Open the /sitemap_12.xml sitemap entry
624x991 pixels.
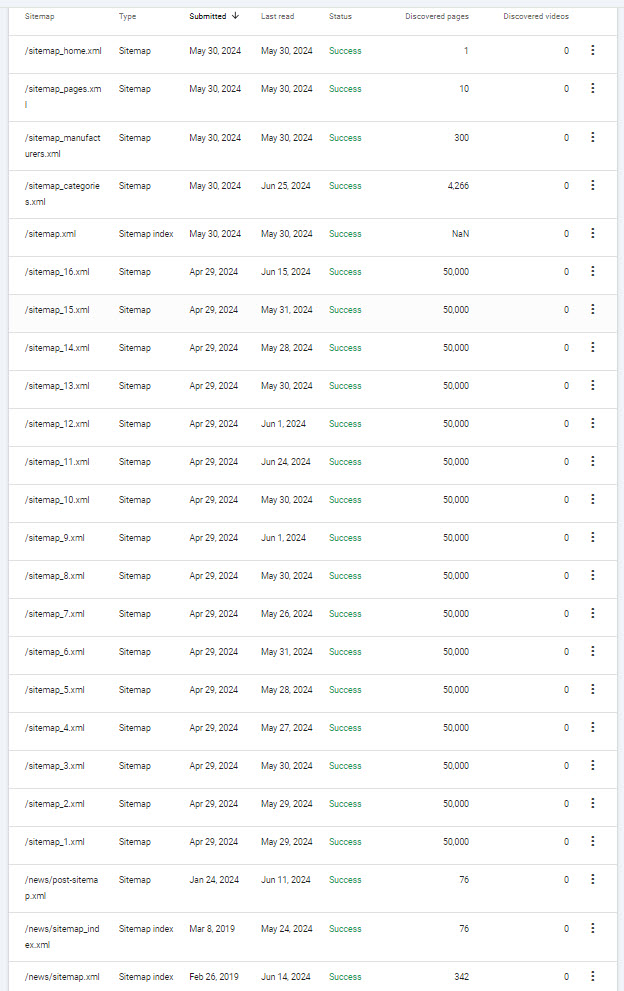[x=57, y=423]
